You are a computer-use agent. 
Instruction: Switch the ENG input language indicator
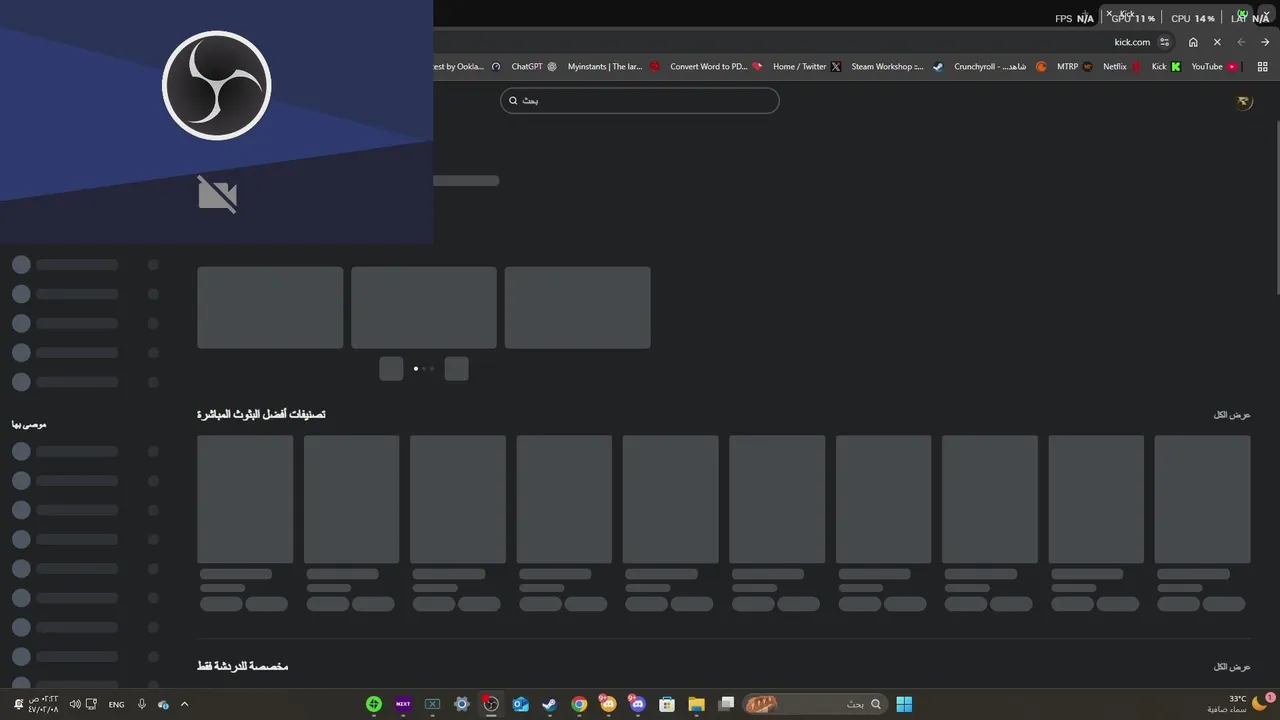pos(116,704)
